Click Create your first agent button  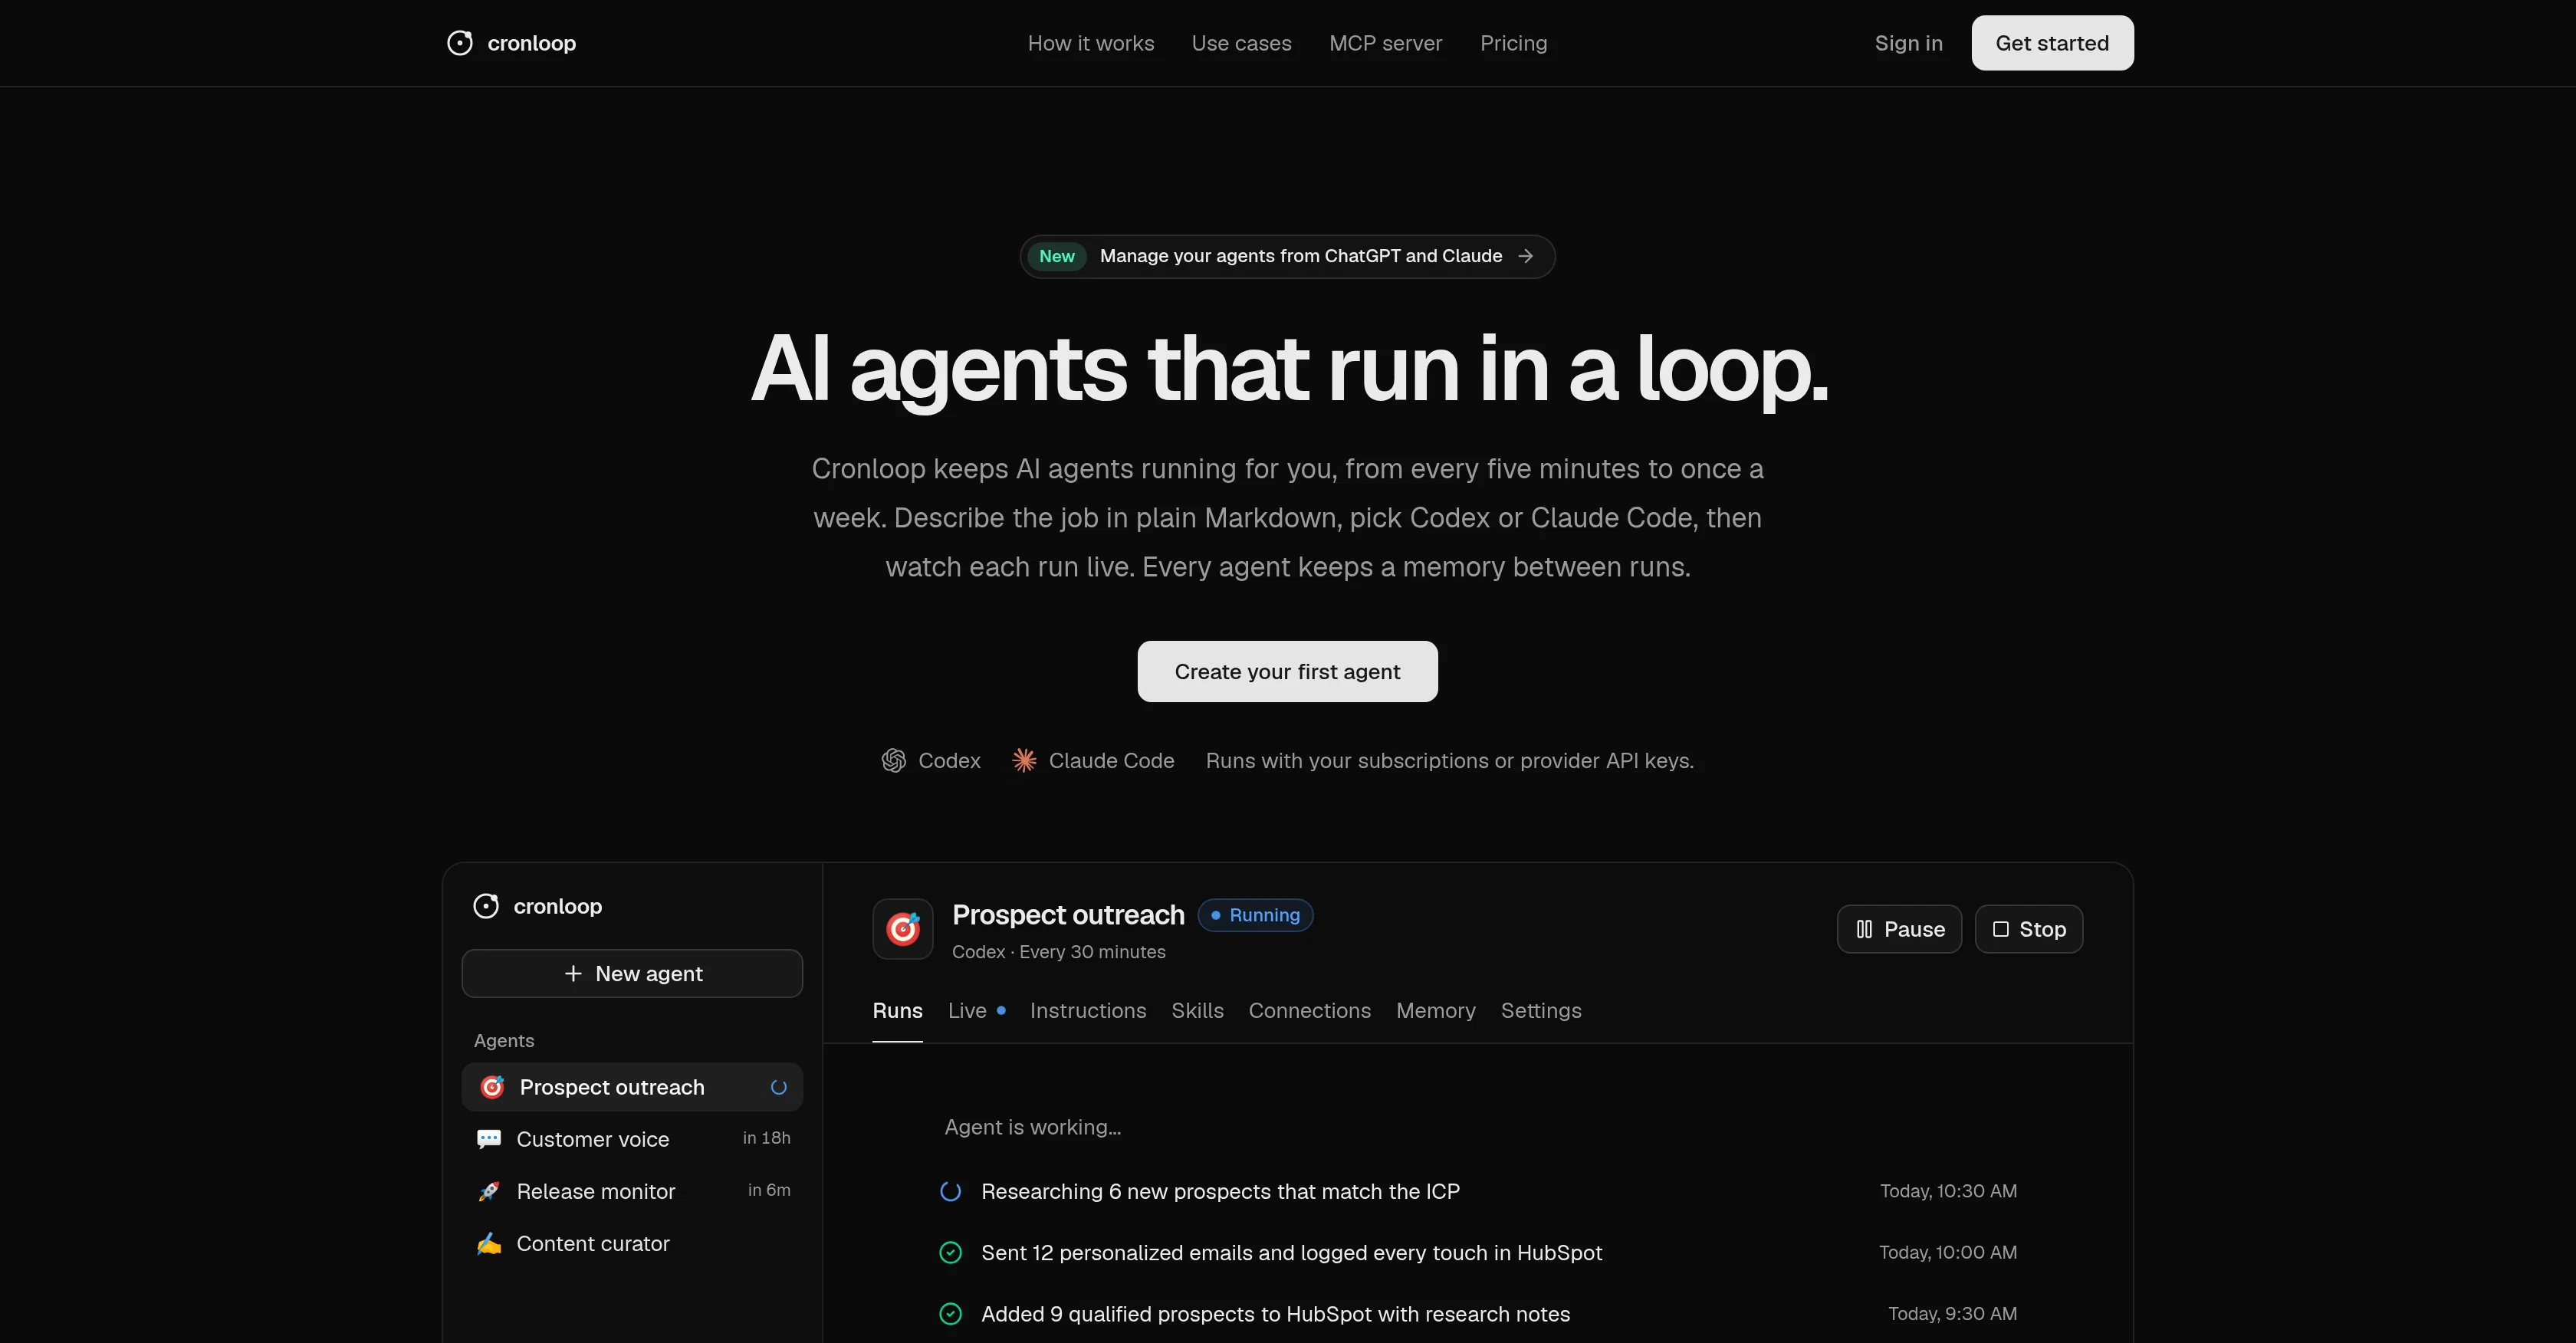1287,671
